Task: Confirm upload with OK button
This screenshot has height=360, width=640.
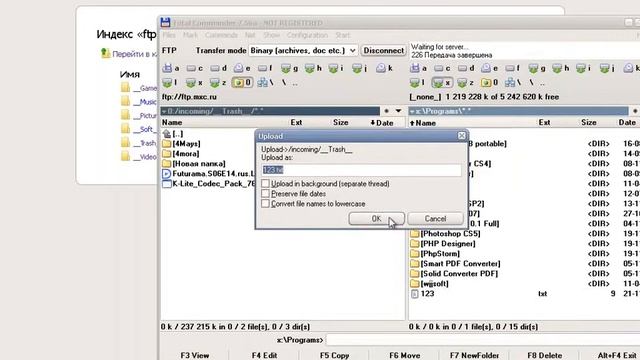Action: [376, 219]
